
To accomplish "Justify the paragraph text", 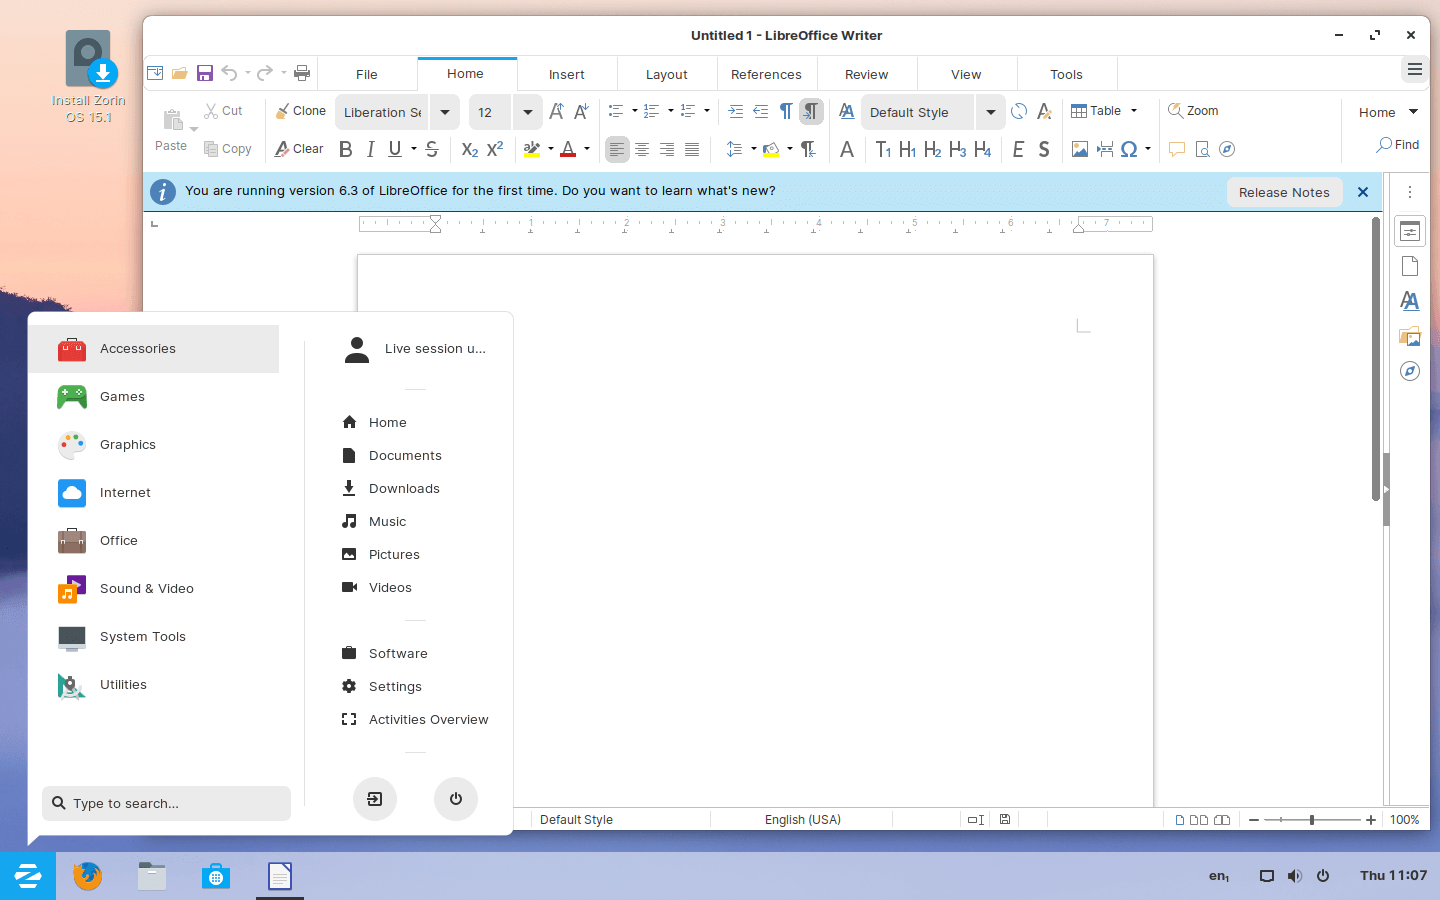I will pyautogui.click(x=692, y=149).
